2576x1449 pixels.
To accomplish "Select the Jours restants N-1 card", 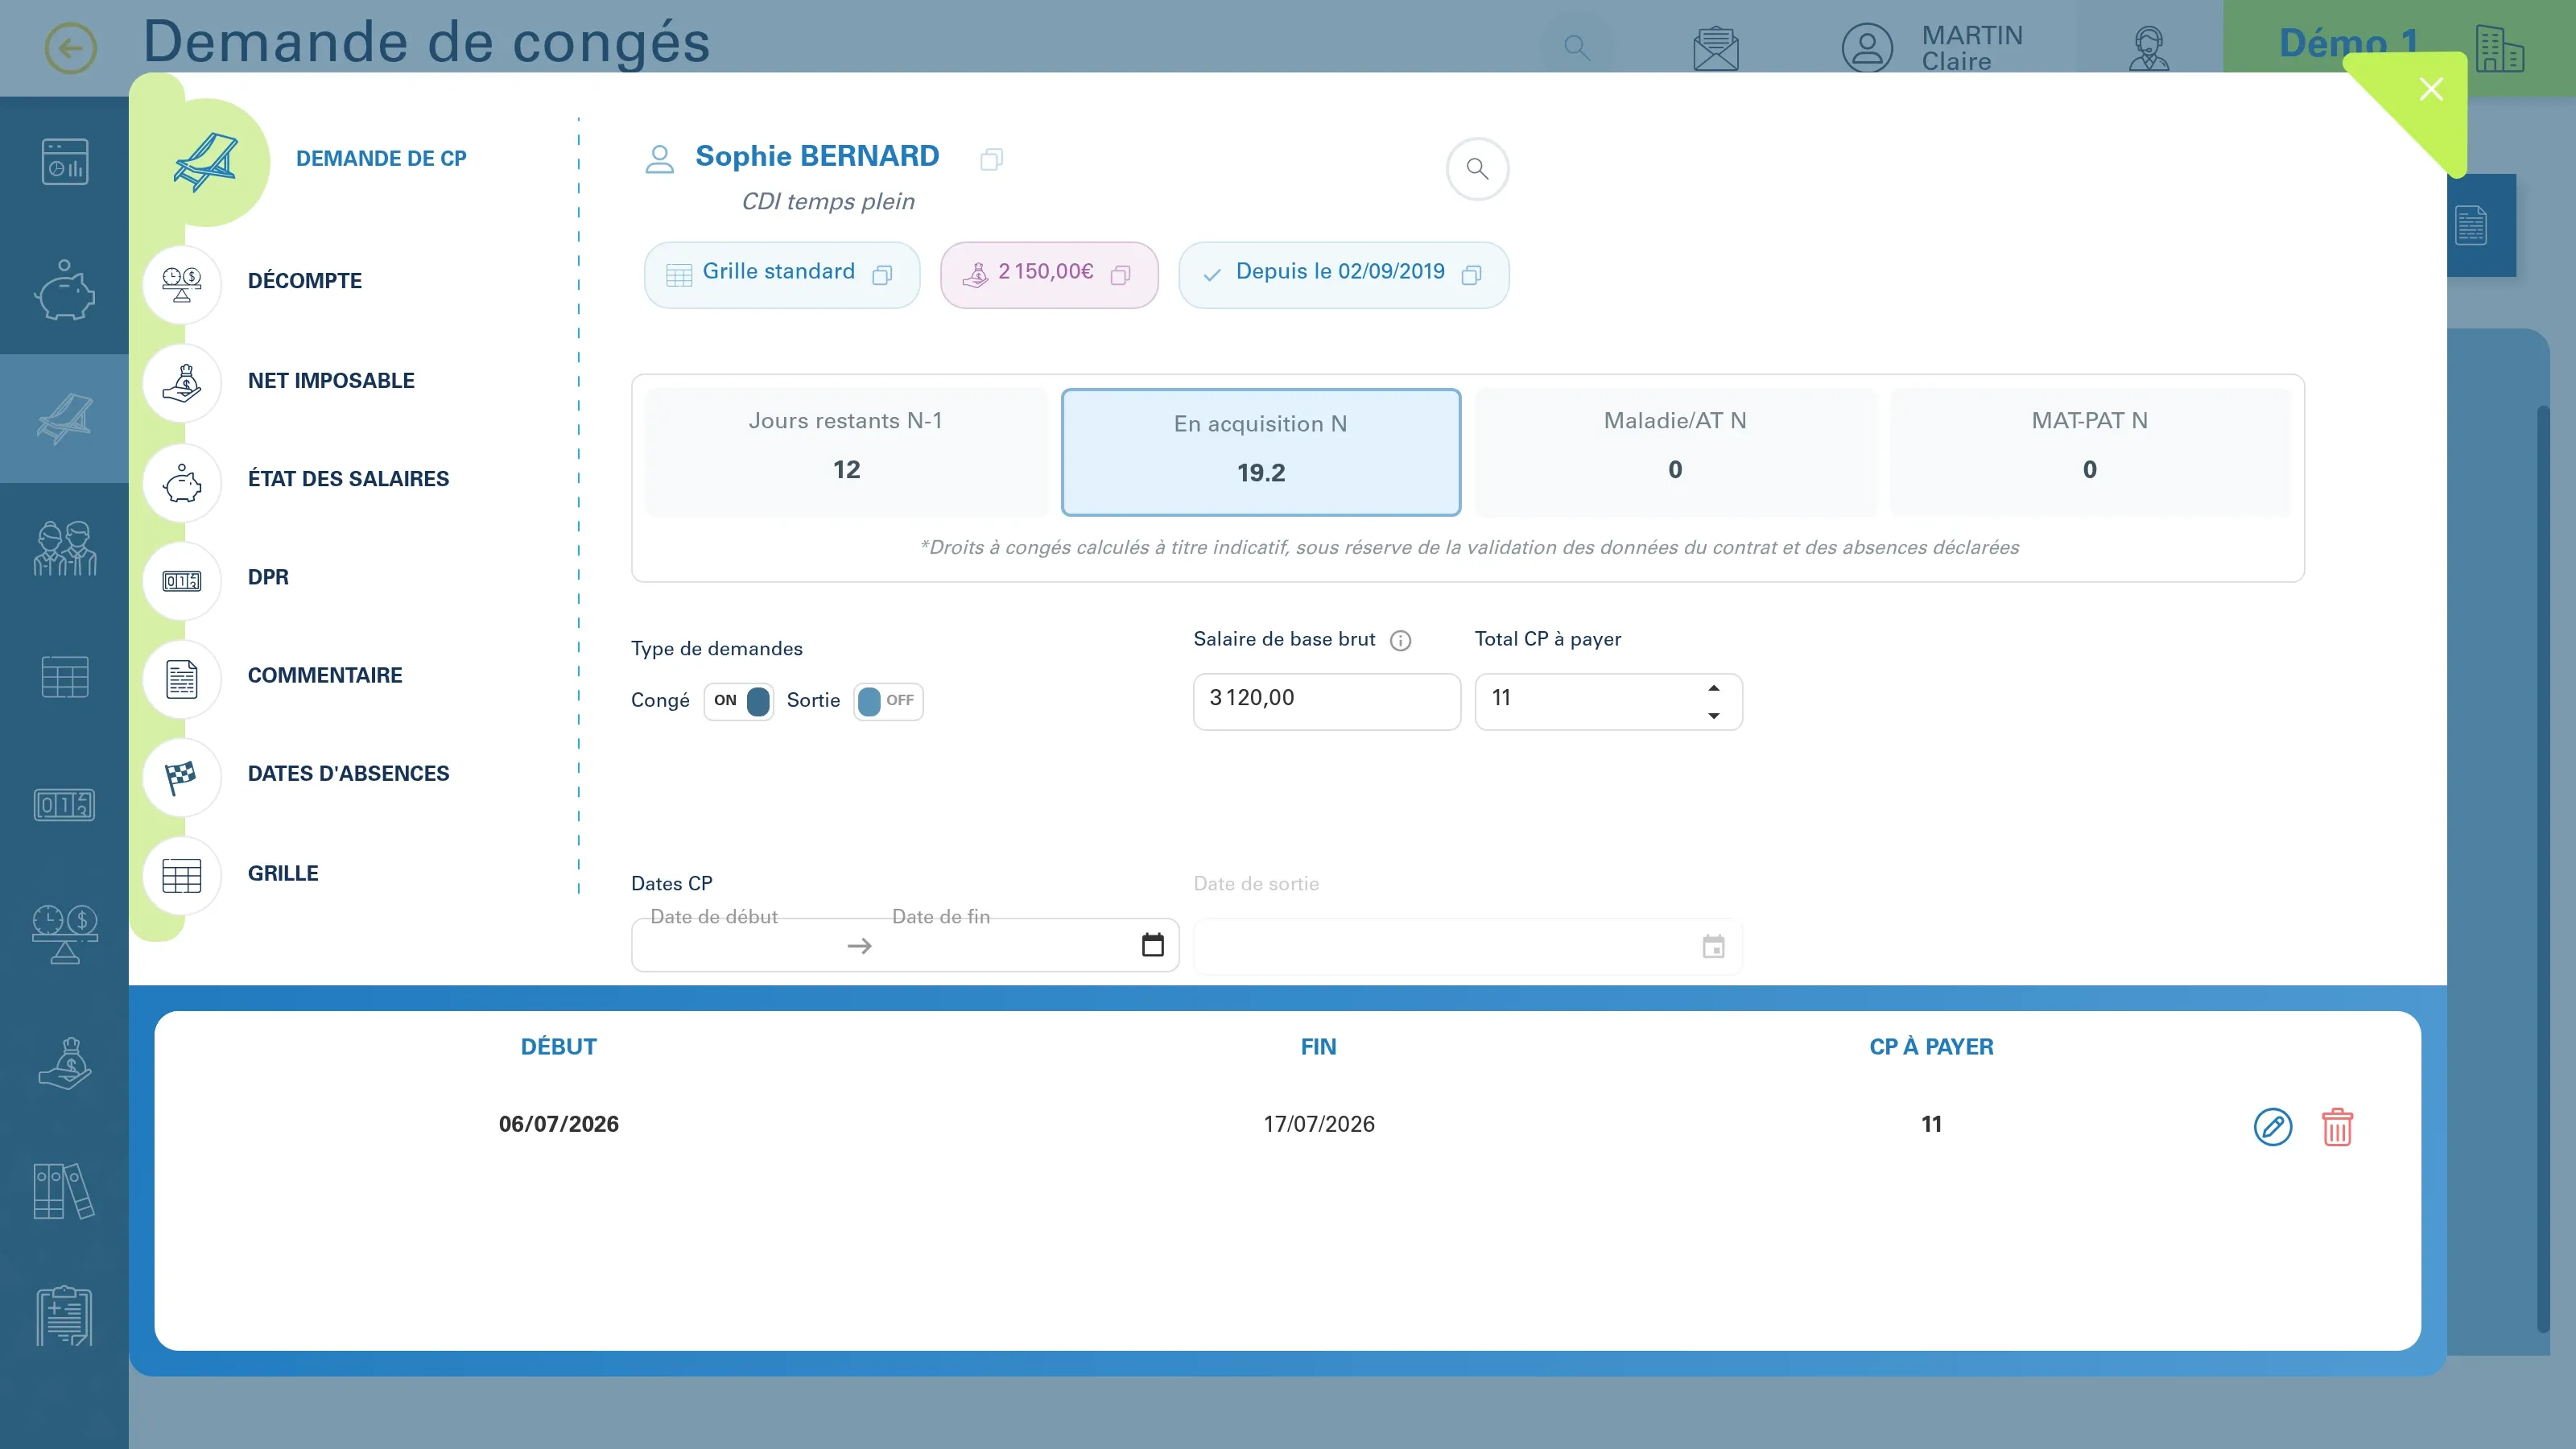I will click(846, 452).
